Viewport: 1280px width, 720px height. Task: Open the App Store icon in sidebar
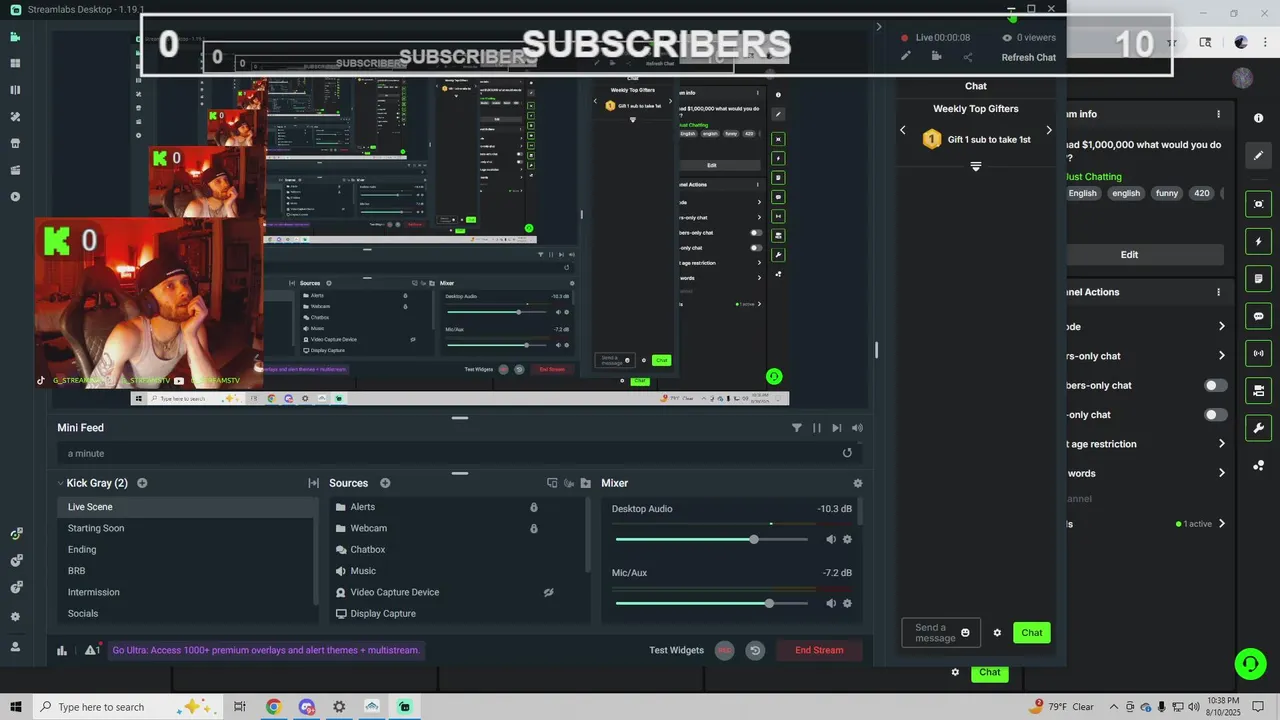15,143
